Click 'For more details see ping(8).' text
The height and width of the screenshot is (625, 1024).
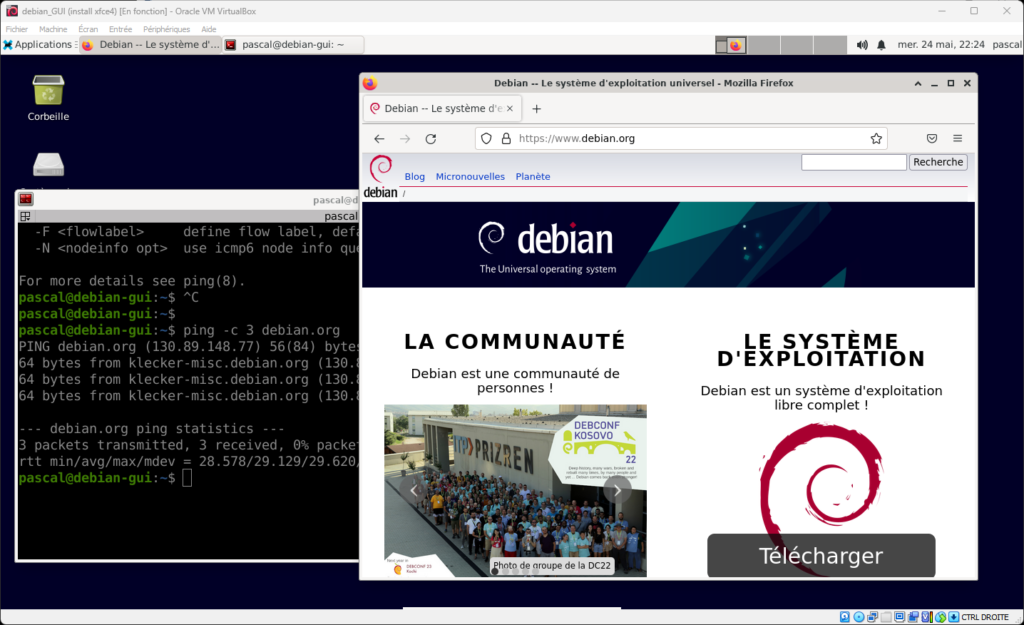(x=132, y=281)
